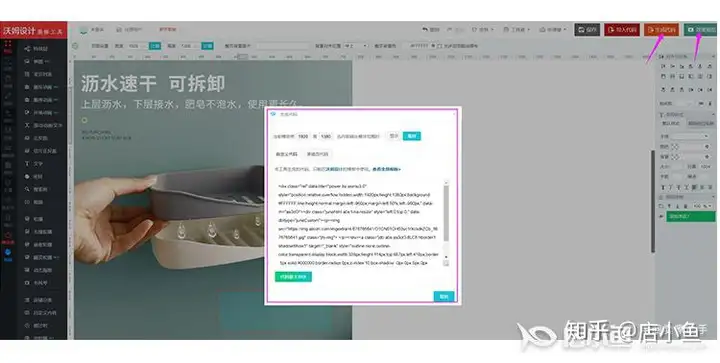Viewport: 720px width, 363px height.
Task: Click the undo arrow icon in top toolbar
Action: point(425,30)
